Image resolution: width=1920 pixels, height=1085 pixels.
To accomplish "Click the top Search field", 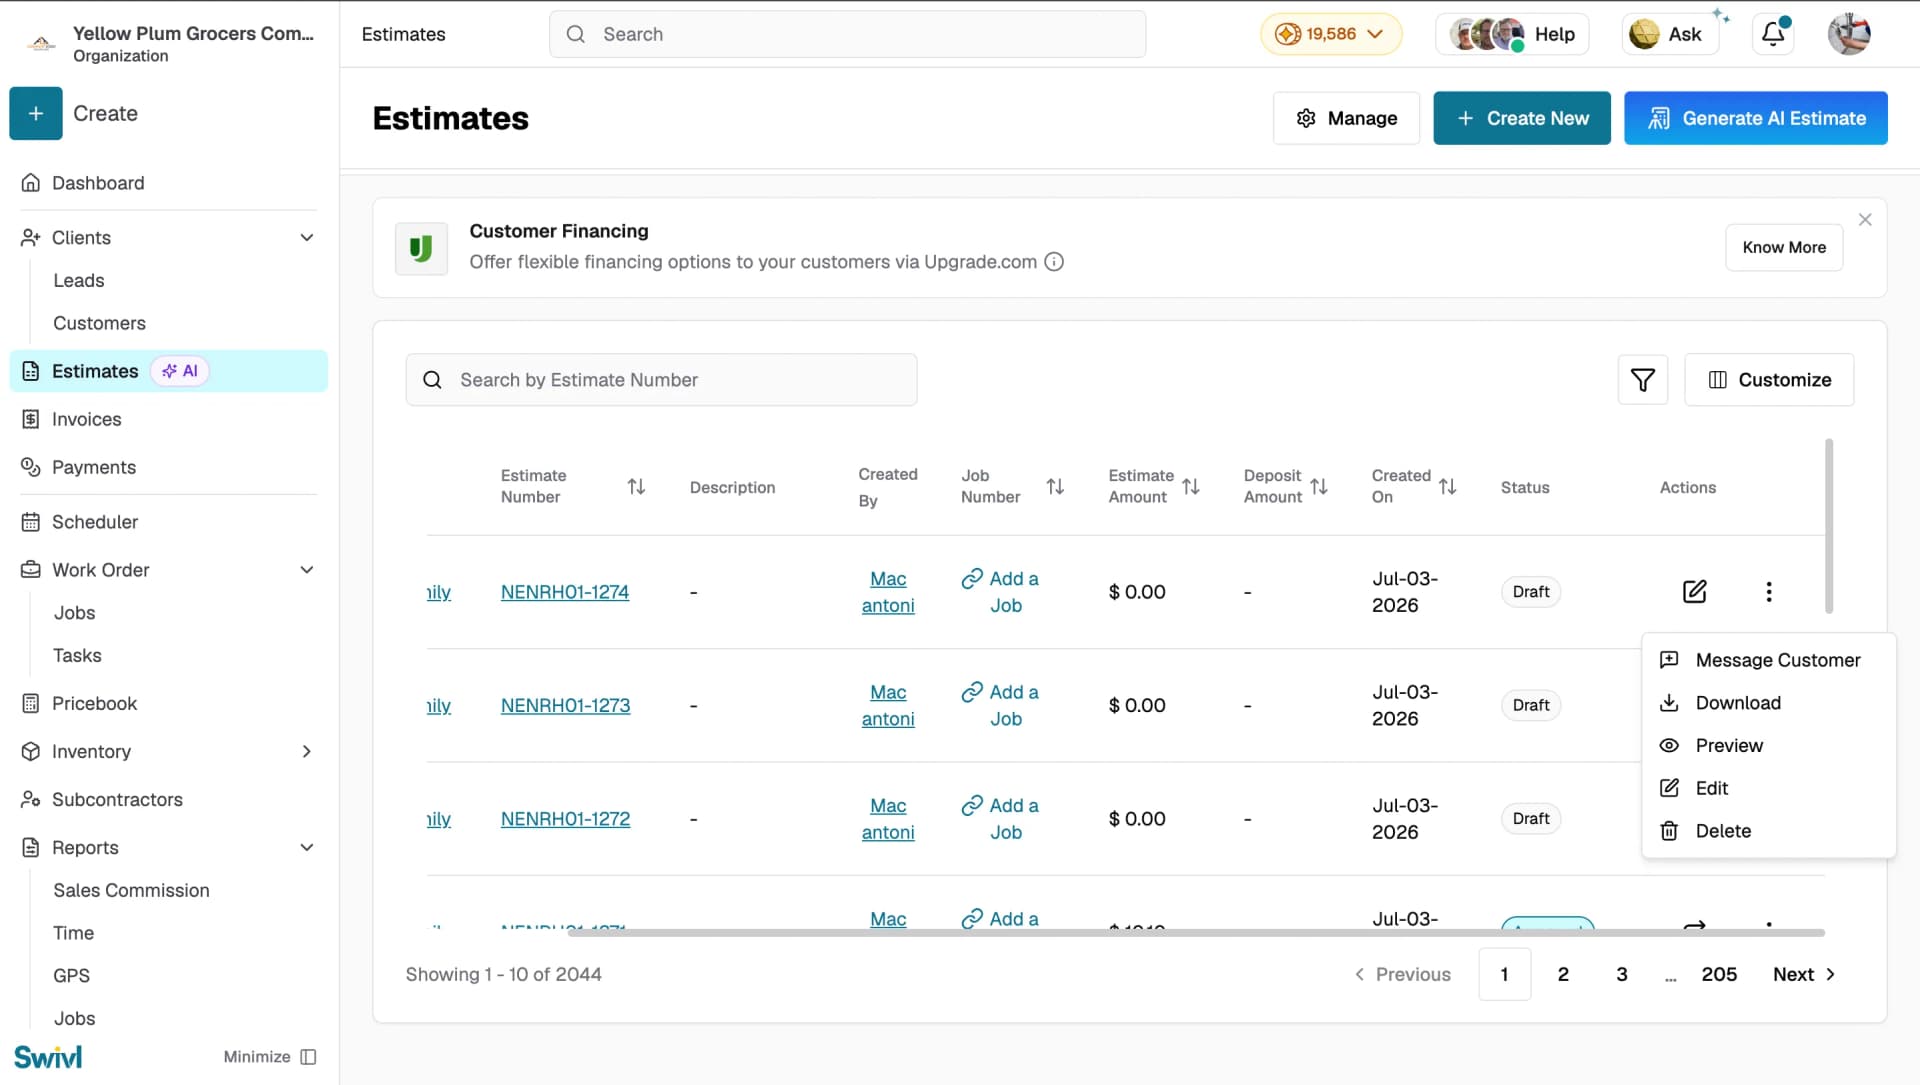I will pos(847,34).
